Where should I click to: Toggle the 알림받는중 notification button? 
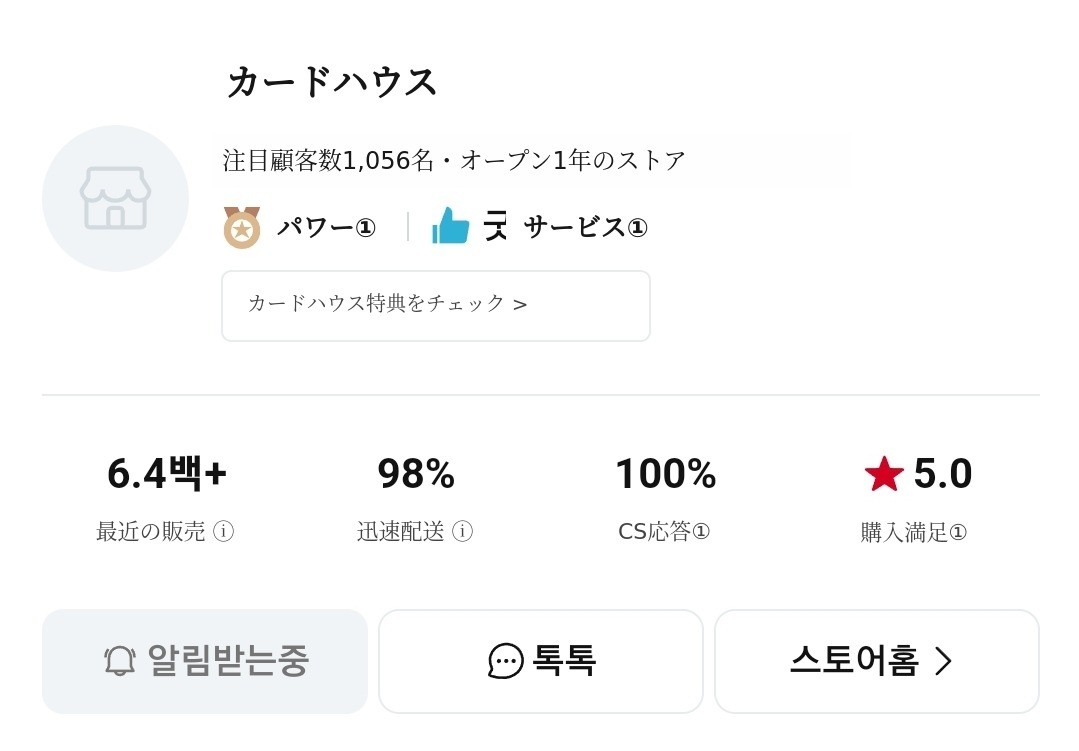click(x=205, y=661)
